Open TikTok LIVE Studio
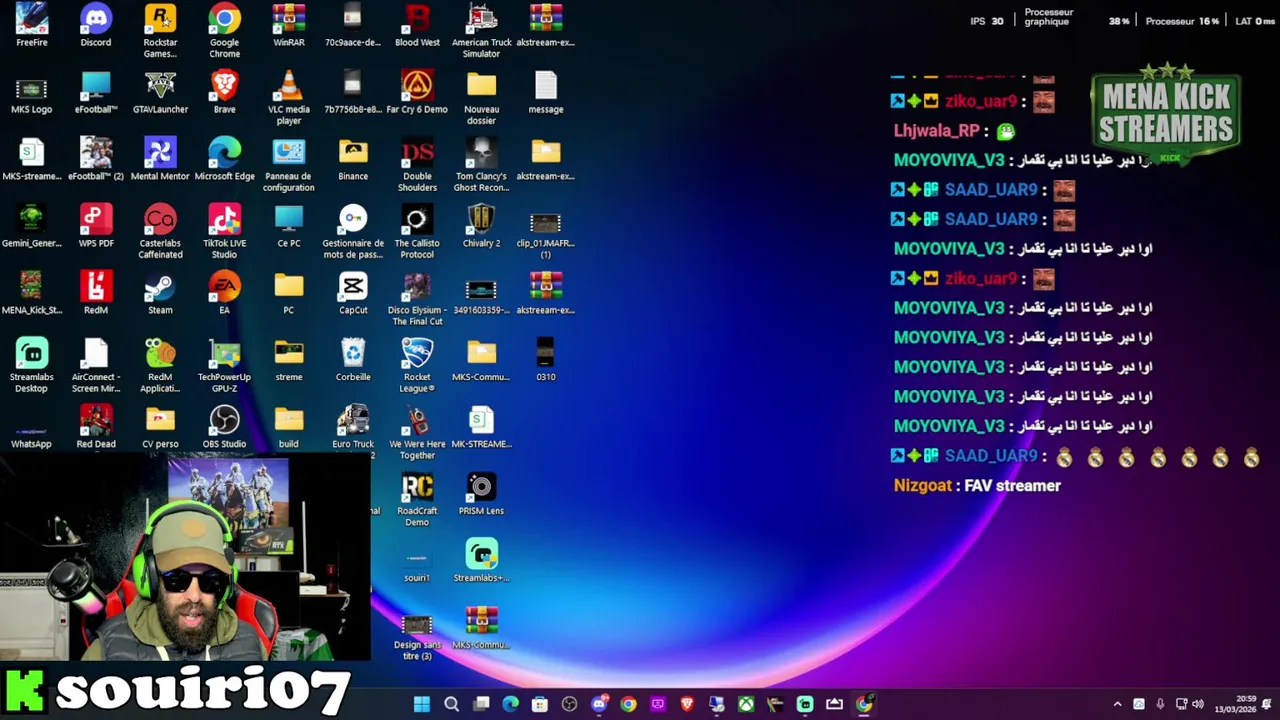This screenshot has height=720, width=1280. pyautogui.click(x=224, y=231)
